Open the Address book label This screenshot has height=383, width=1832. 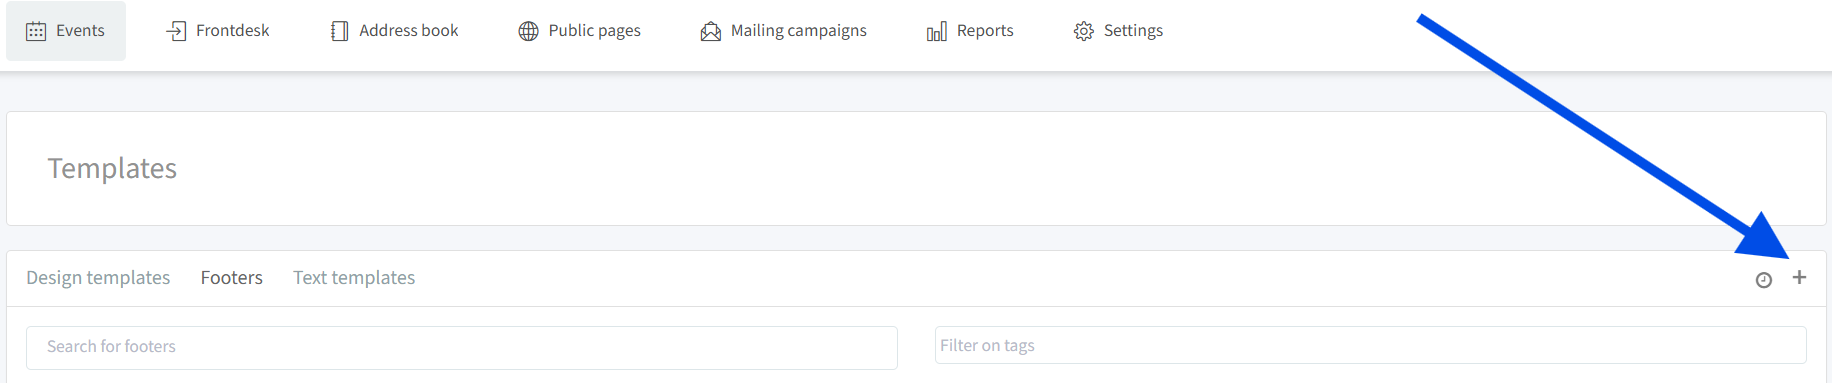(x=409, y=31)
